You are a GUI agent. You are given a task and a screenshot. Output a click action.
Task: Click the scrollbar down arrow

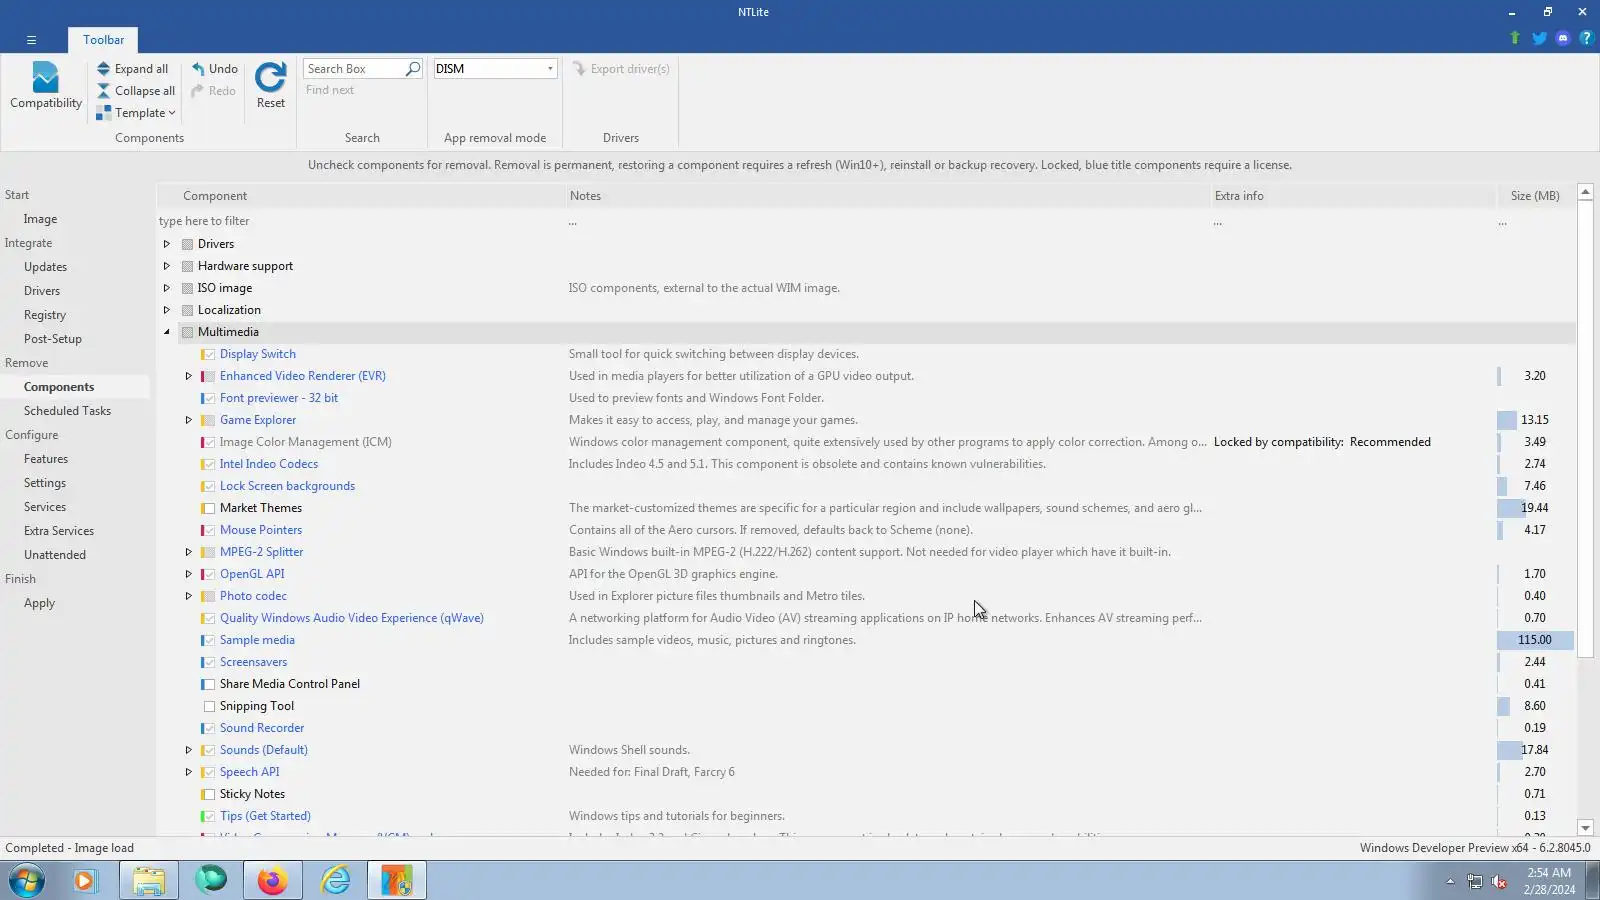tap(1585, 828)
